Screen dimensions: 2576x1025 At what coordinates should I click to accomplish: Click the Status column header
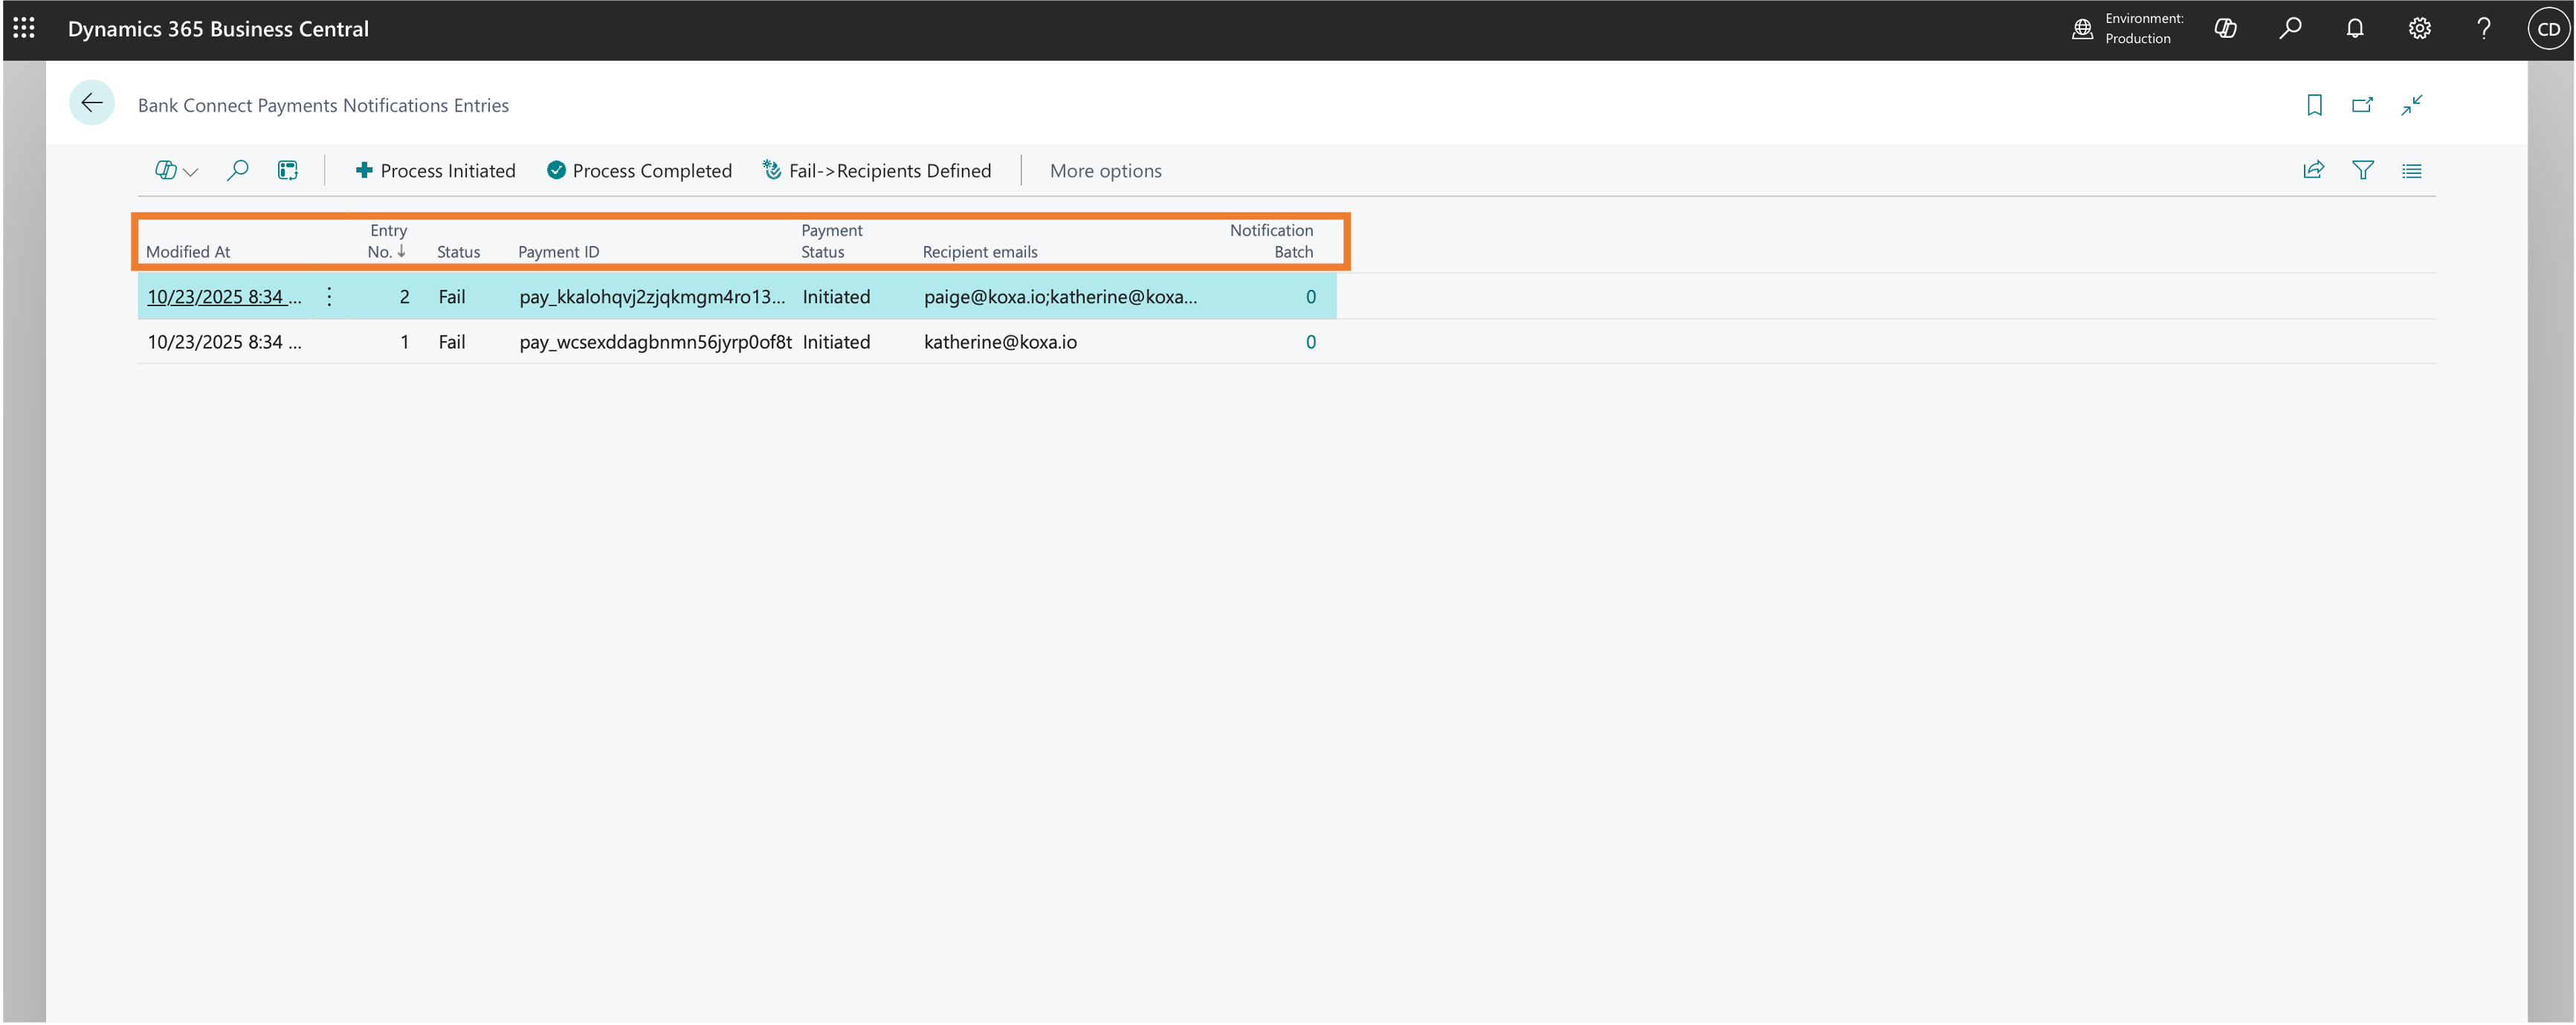(459, 252)
